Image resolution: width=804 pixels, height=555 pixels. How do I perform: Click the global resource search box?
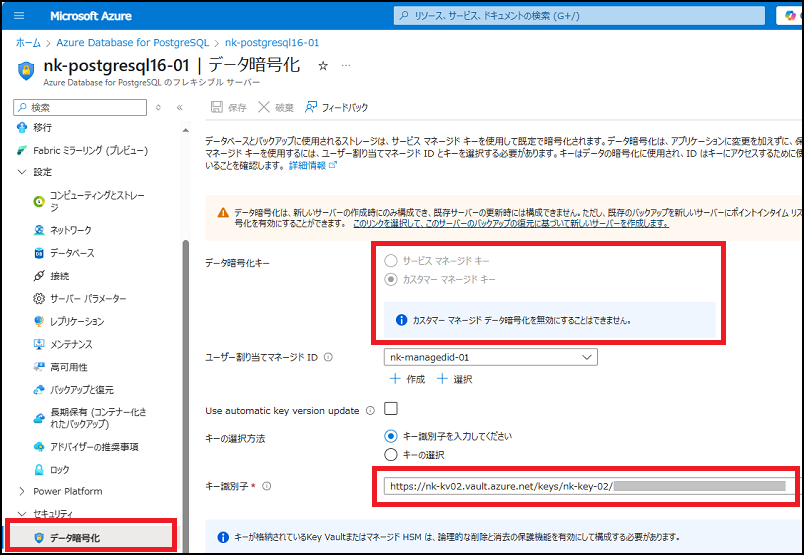(579, 15)
